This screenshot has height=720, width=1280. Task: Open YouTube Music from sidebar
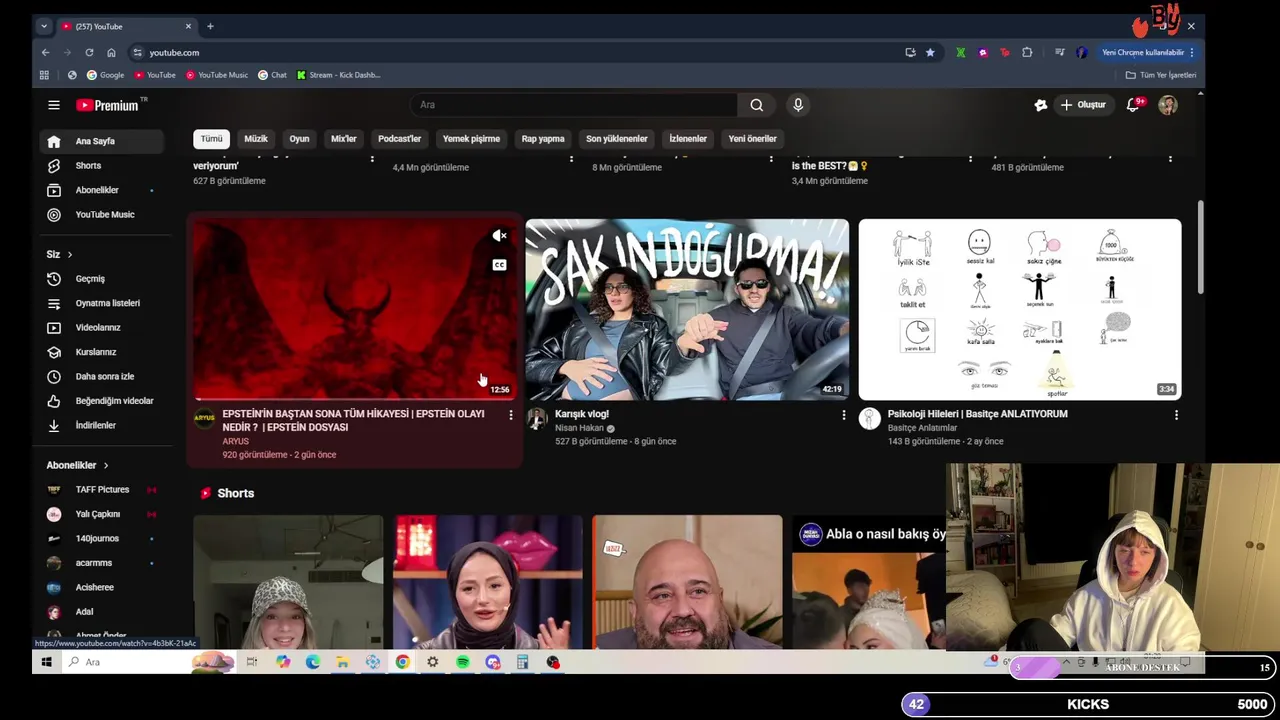(100, 215)
